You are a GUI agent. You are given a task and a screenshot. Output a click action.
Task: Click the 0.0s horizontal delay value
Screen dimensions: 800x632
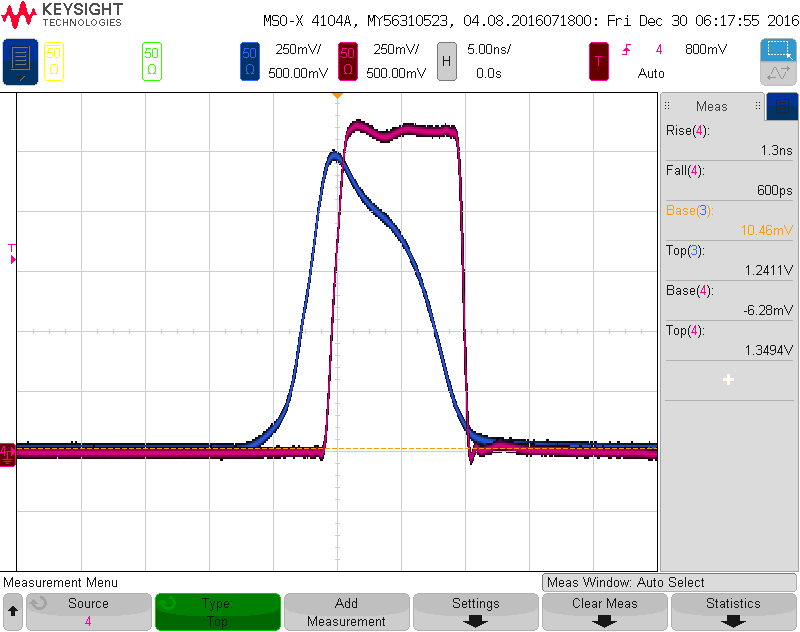[x=489, y=73]
